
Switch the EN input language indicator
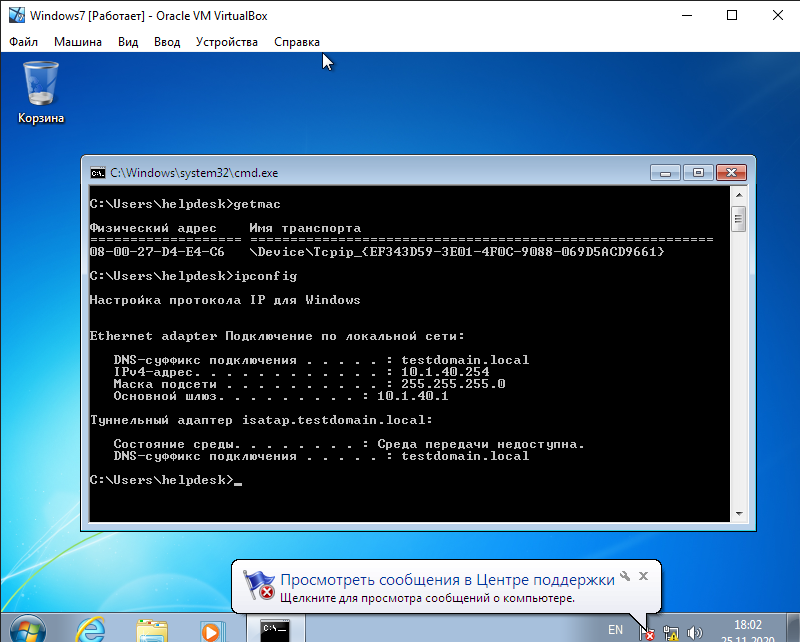(615, 631)
